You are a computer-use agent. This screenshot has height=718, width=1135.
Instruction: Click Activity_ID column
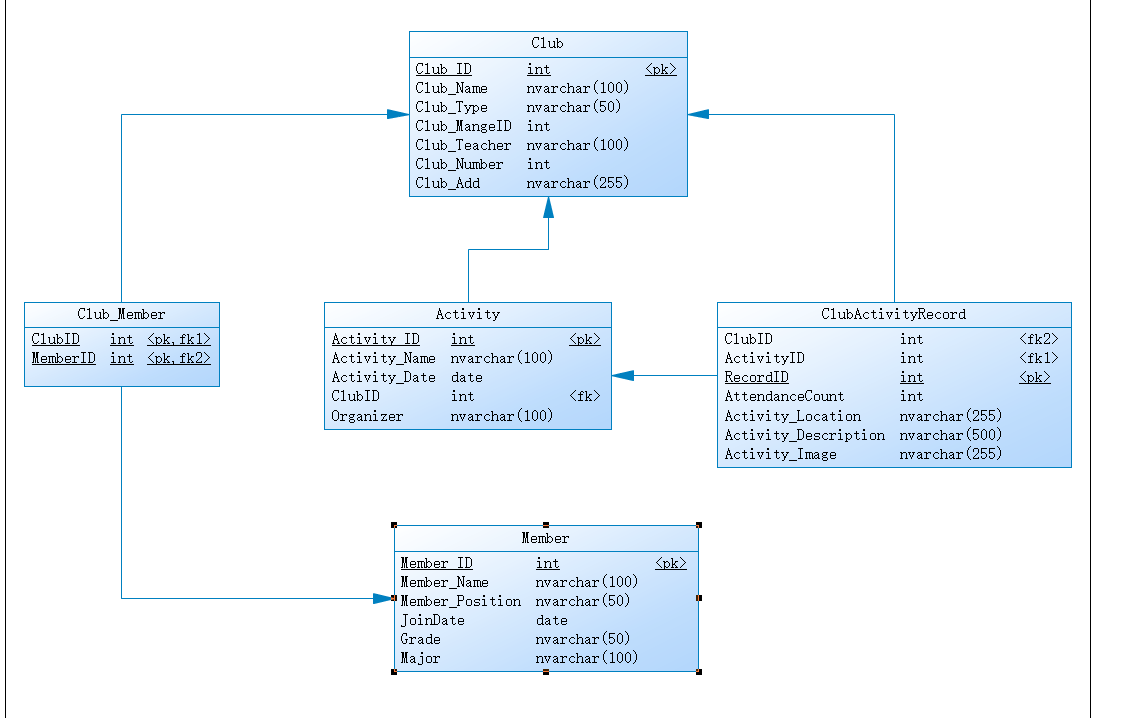tap(376, 339)
